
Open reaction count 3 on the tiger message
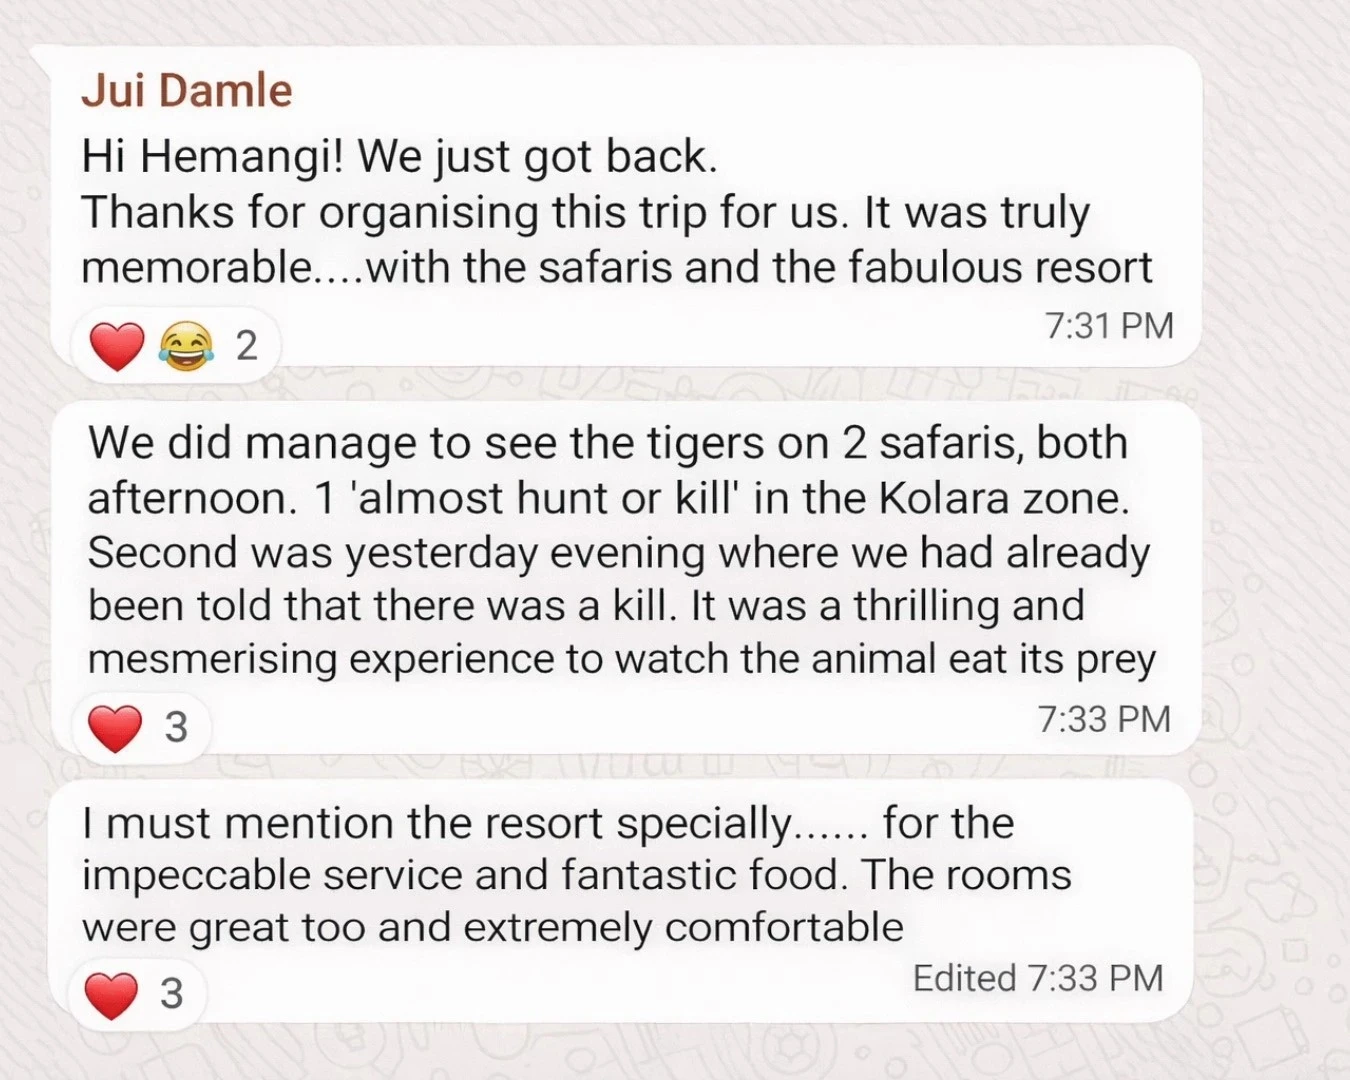(176, 727)
